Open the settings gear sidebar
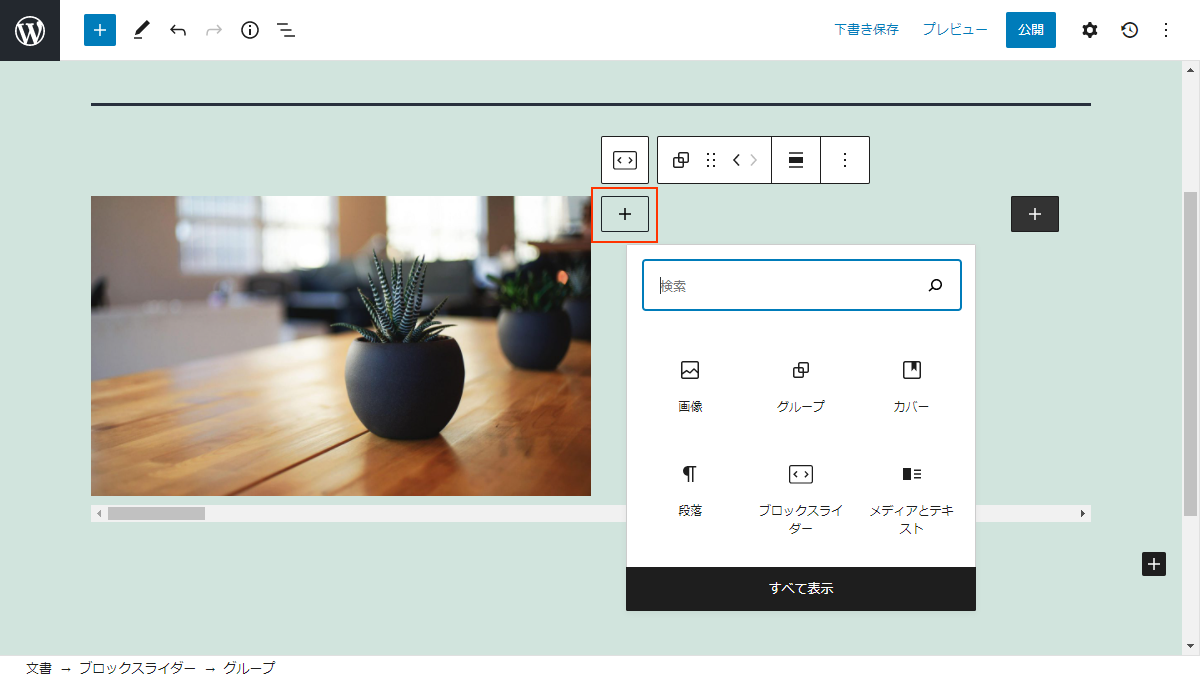The image size is (1200, 680). point(1090,30)
